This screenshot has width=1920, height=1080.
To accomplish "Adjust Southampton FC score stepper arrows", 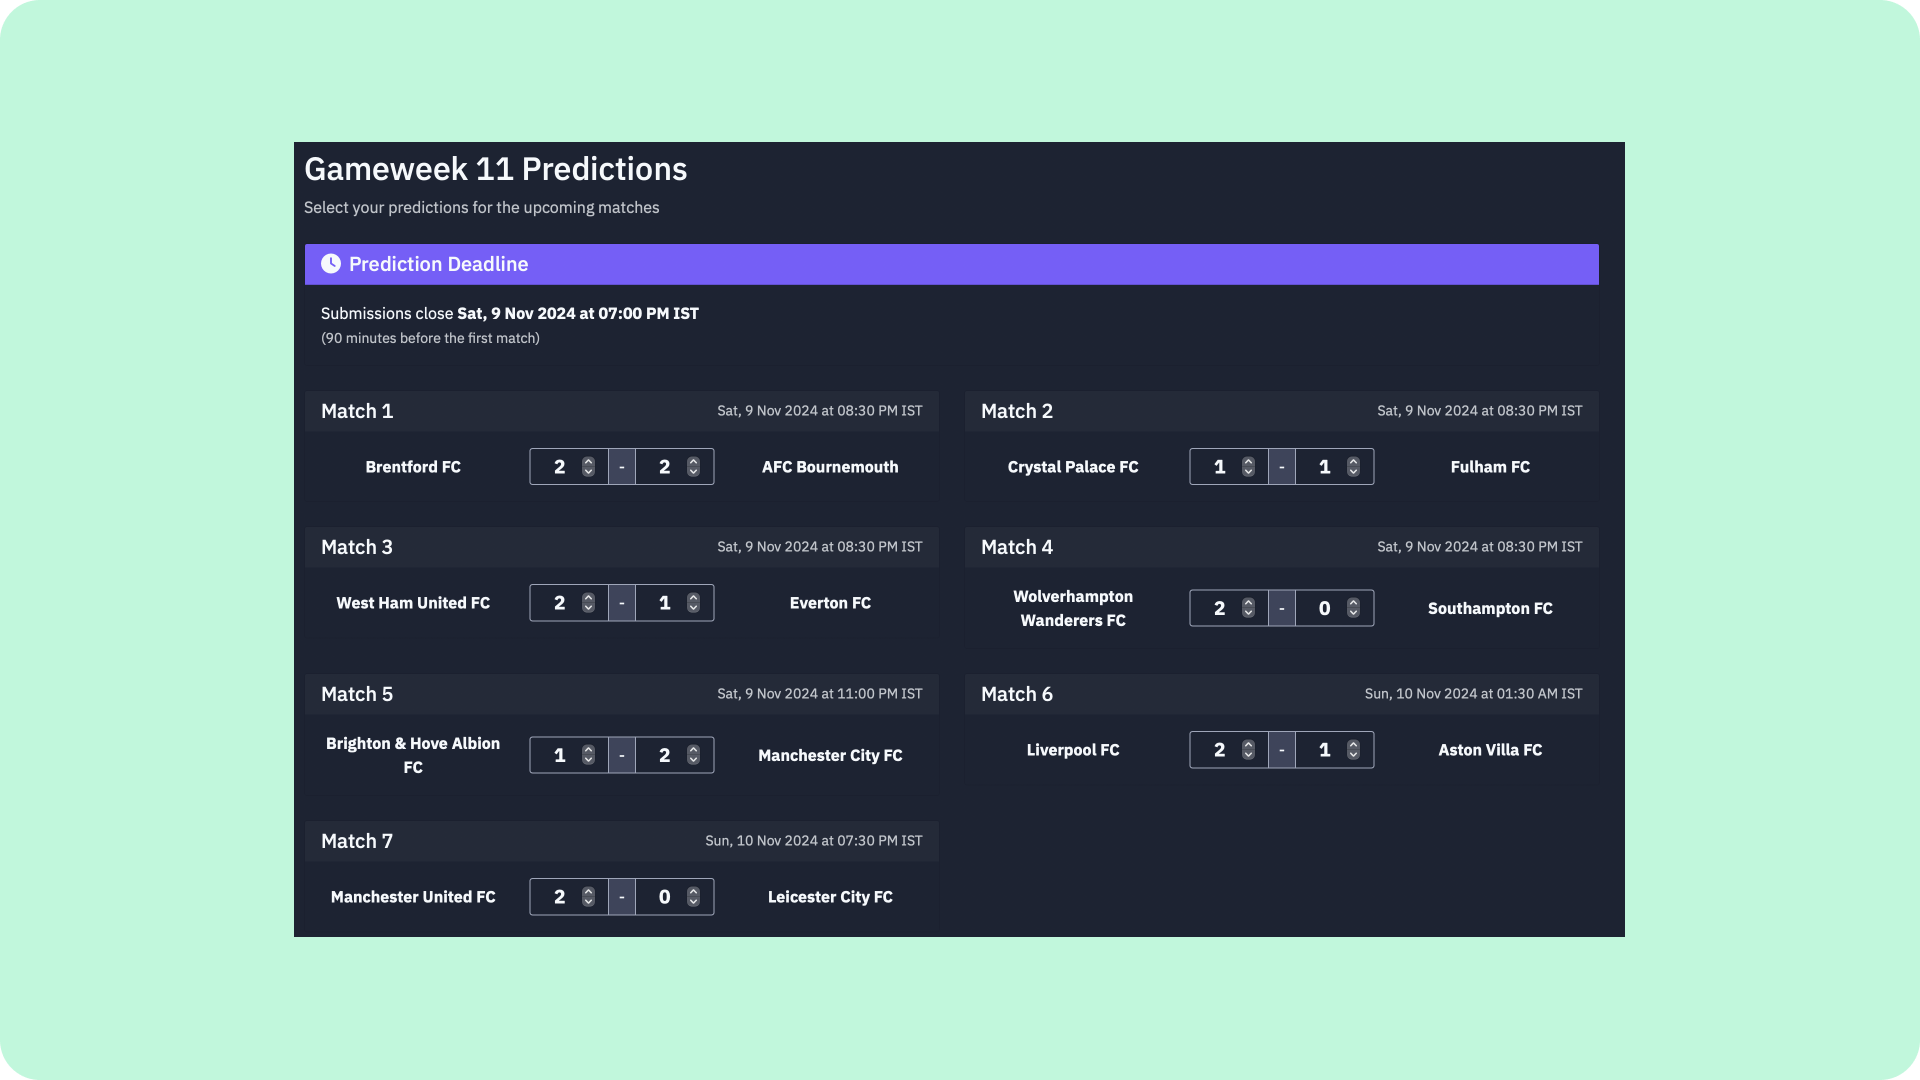I will (1353, 608).
